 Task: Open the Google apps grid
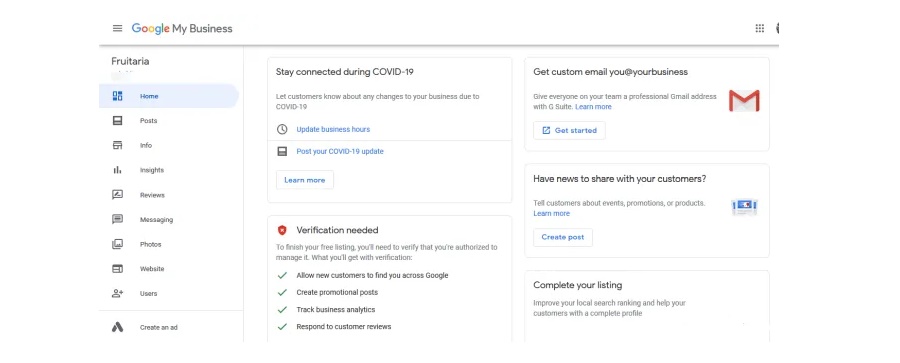tap(759, 28)
